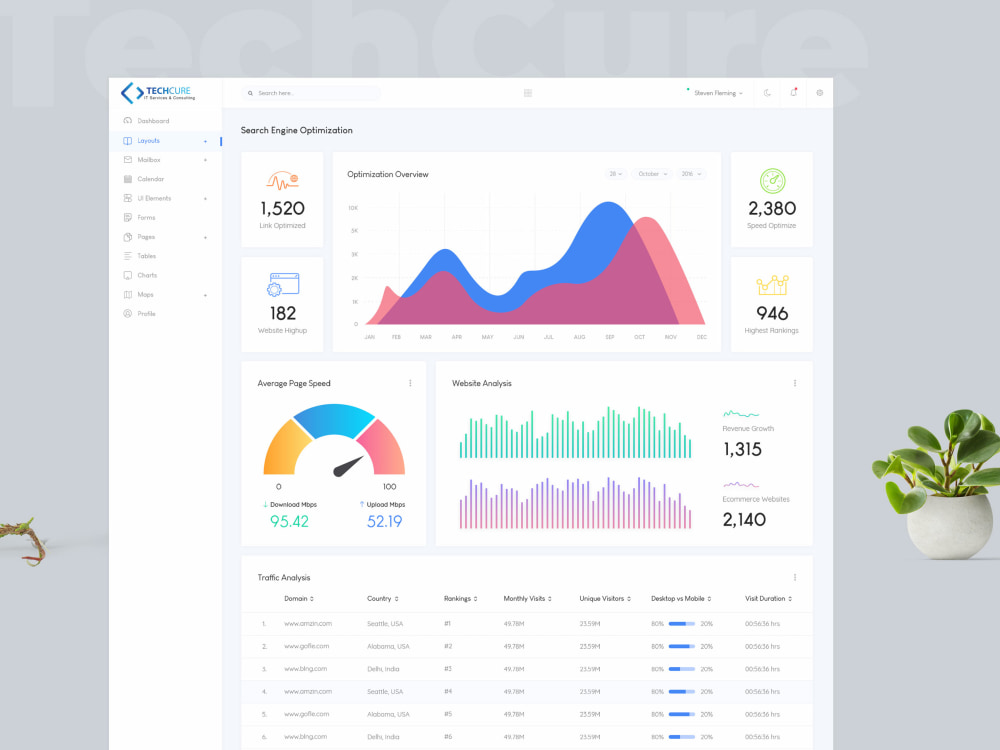
Task: Click the Charts monitor icon
Action: tap(128, 275)
